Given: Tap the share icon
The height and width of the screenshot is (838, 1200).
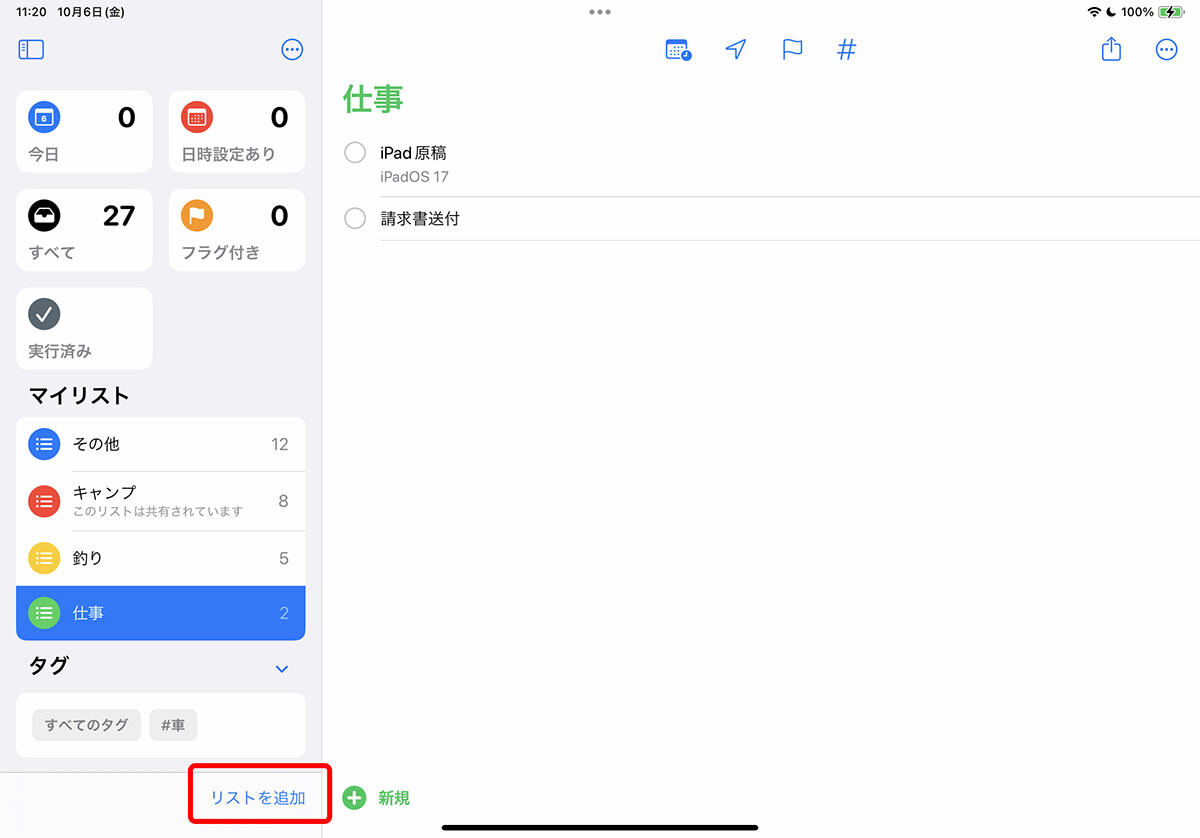Looking at the screenshot, I should tap(1111, 49).
